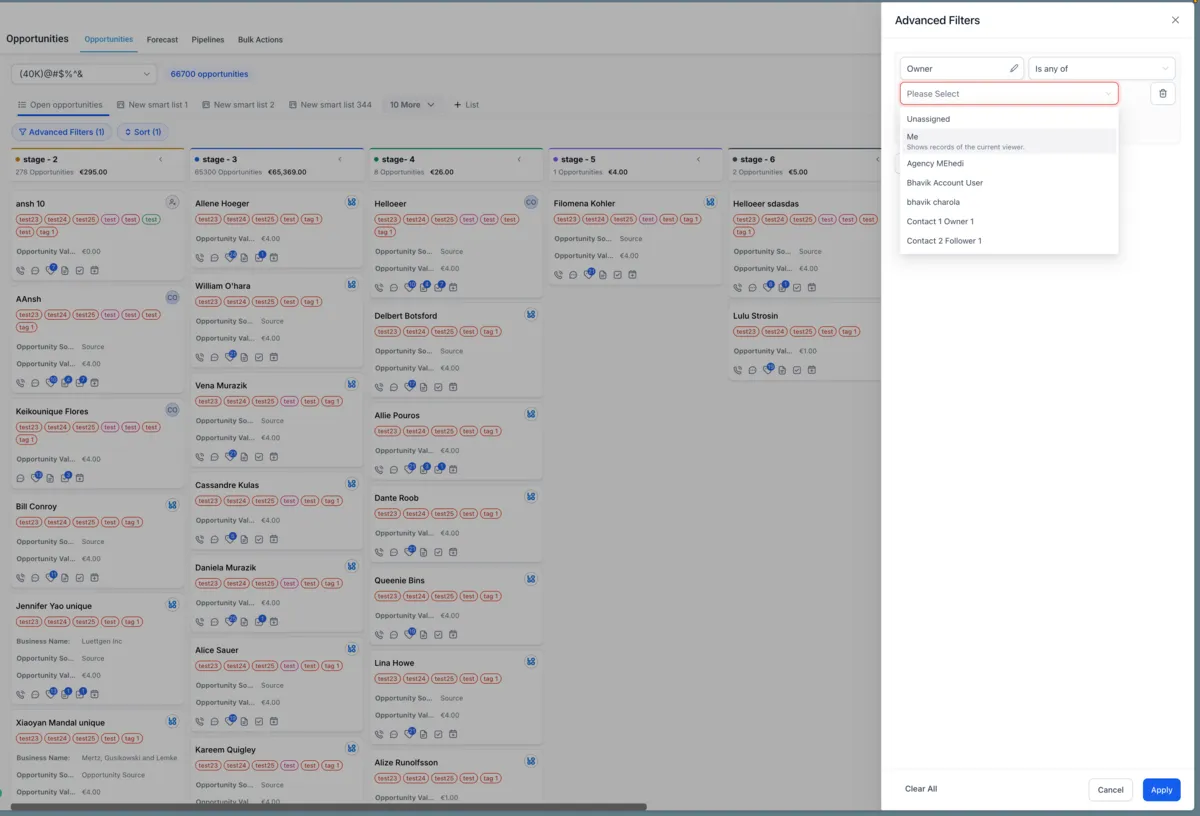Click chat icon on Dante Roob card
Screen dimensions: 1200x816
394,552
